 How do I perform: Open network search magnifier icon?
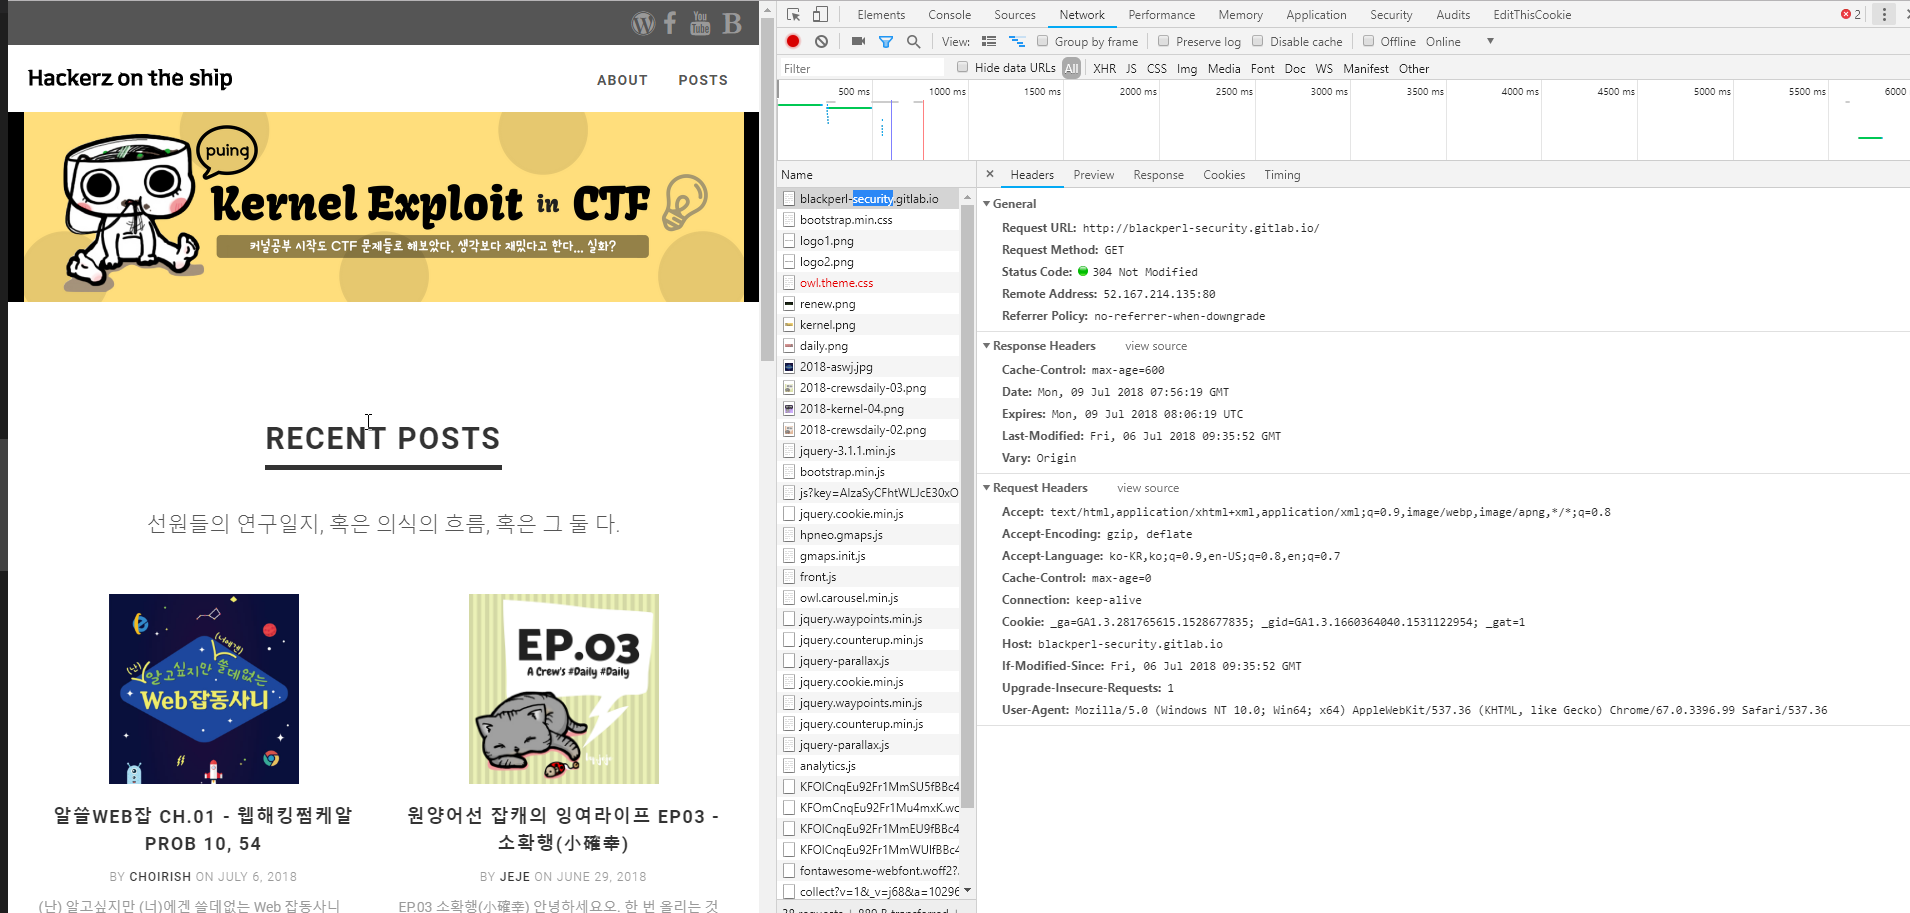click(x=913, y=41)
